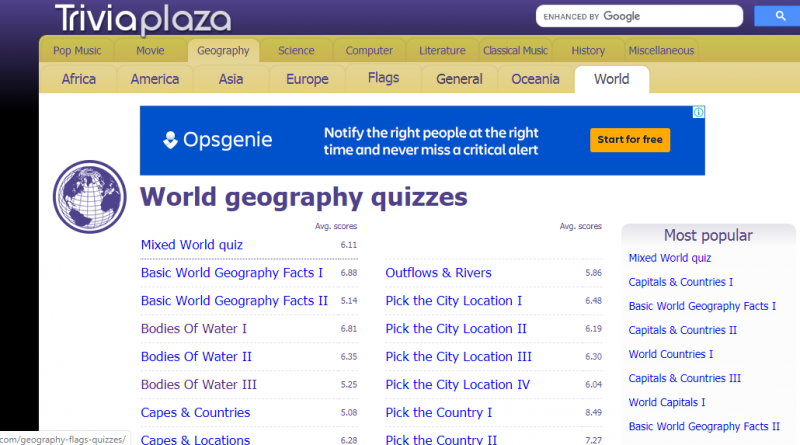Viewport: 800px width, 445px height.
Task: Open the Classical Music category tab
Action: 515,51
